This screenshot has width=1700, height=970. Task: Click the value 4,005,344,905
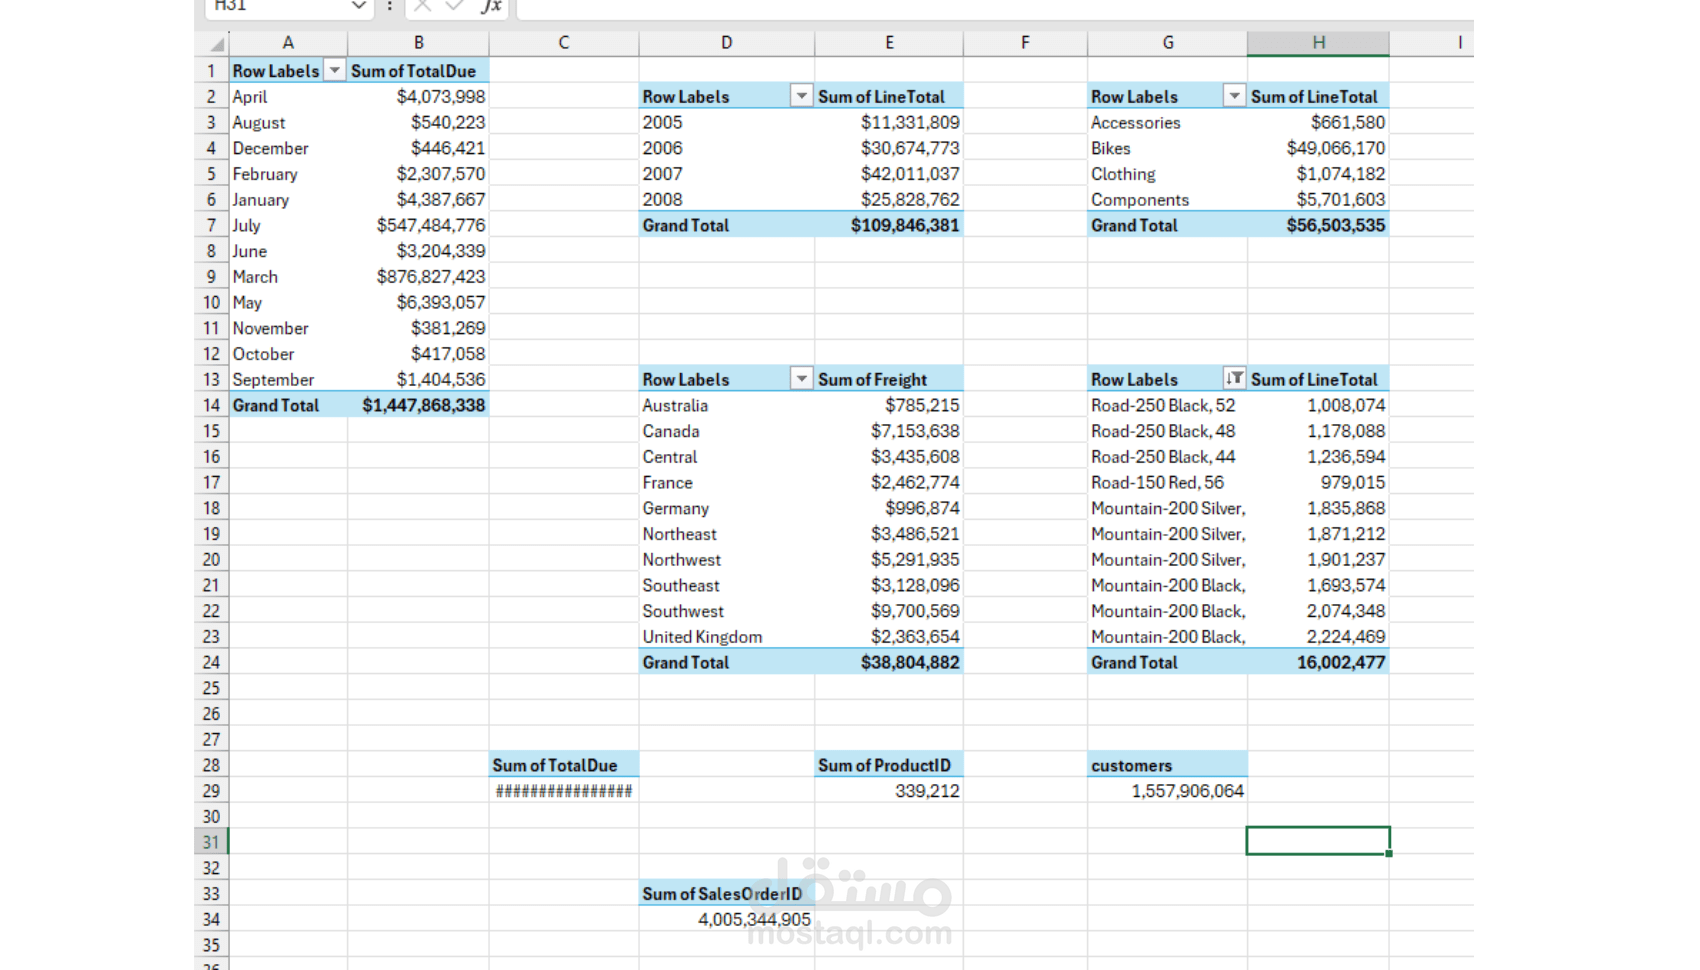click(726, 920)
